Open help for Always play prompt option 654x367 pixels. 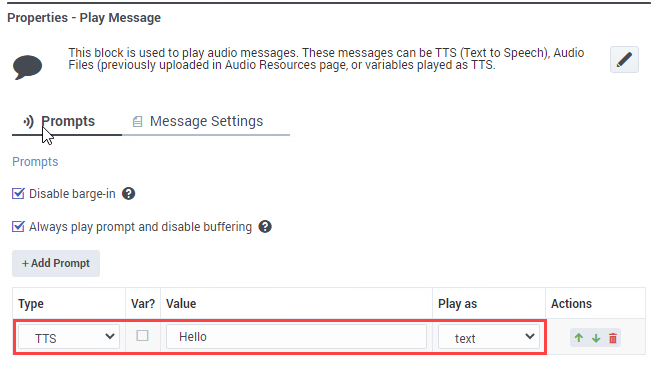pos(265,226)
